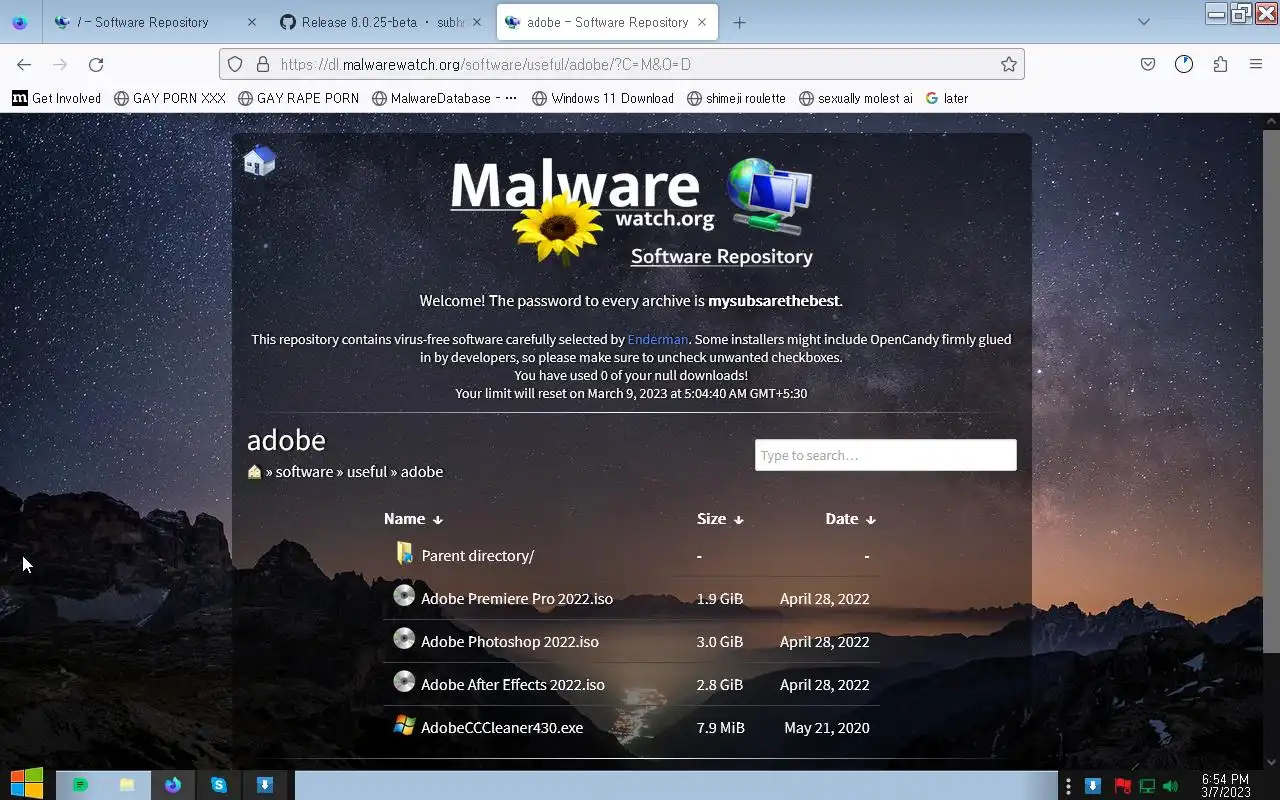The image size is (1280, 800).
Task: Open the Get Involved bookmark
Action: pos(57,98)
